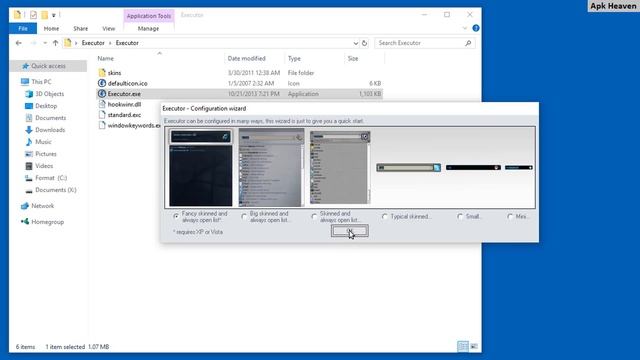This screenshot has height=360, width=640.
Task: Click the Properties quick access toolbar icon
Action: coord(33,15)
